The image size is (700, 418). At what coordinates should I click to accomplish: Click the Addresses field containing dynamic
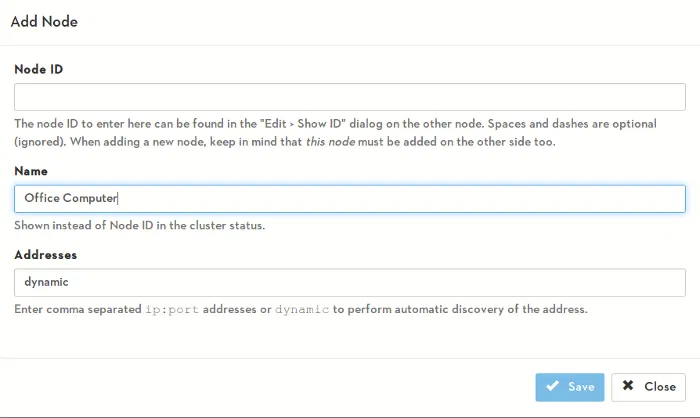pyautogui.click(x=349, y=282)
